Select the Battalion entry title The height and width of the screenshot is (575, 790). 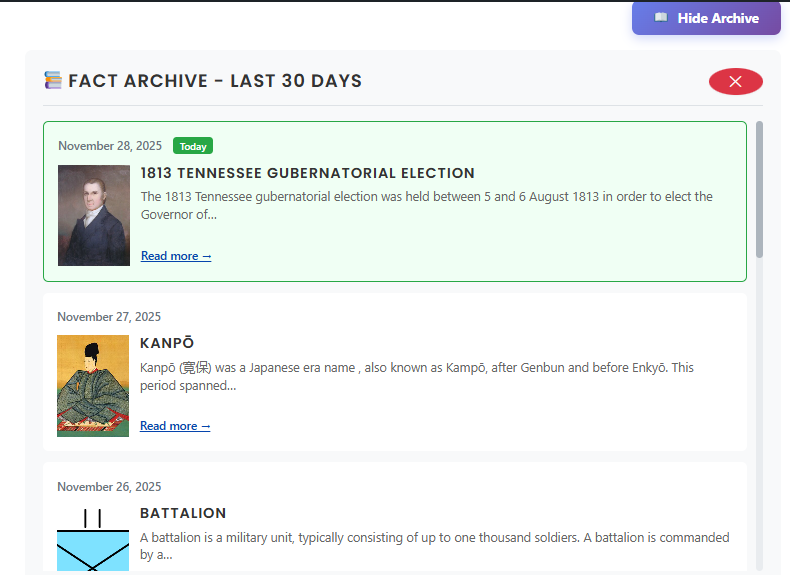click(x=183, y=513)
